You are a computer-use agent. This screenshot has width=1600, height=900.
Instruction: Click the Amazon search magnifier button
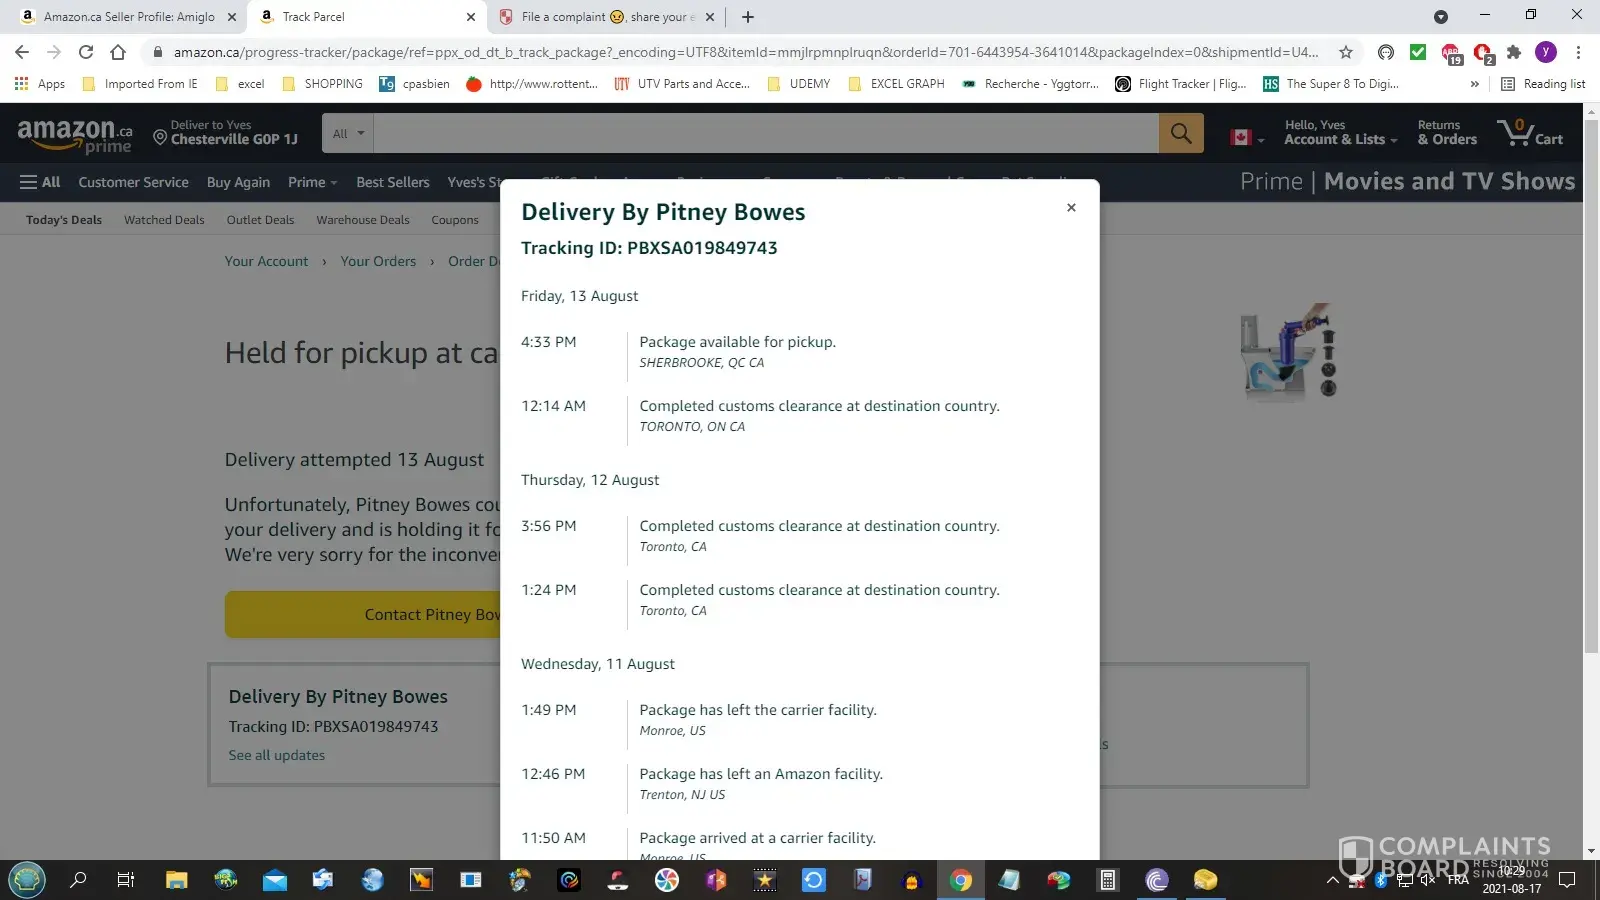pos(1180,133)
